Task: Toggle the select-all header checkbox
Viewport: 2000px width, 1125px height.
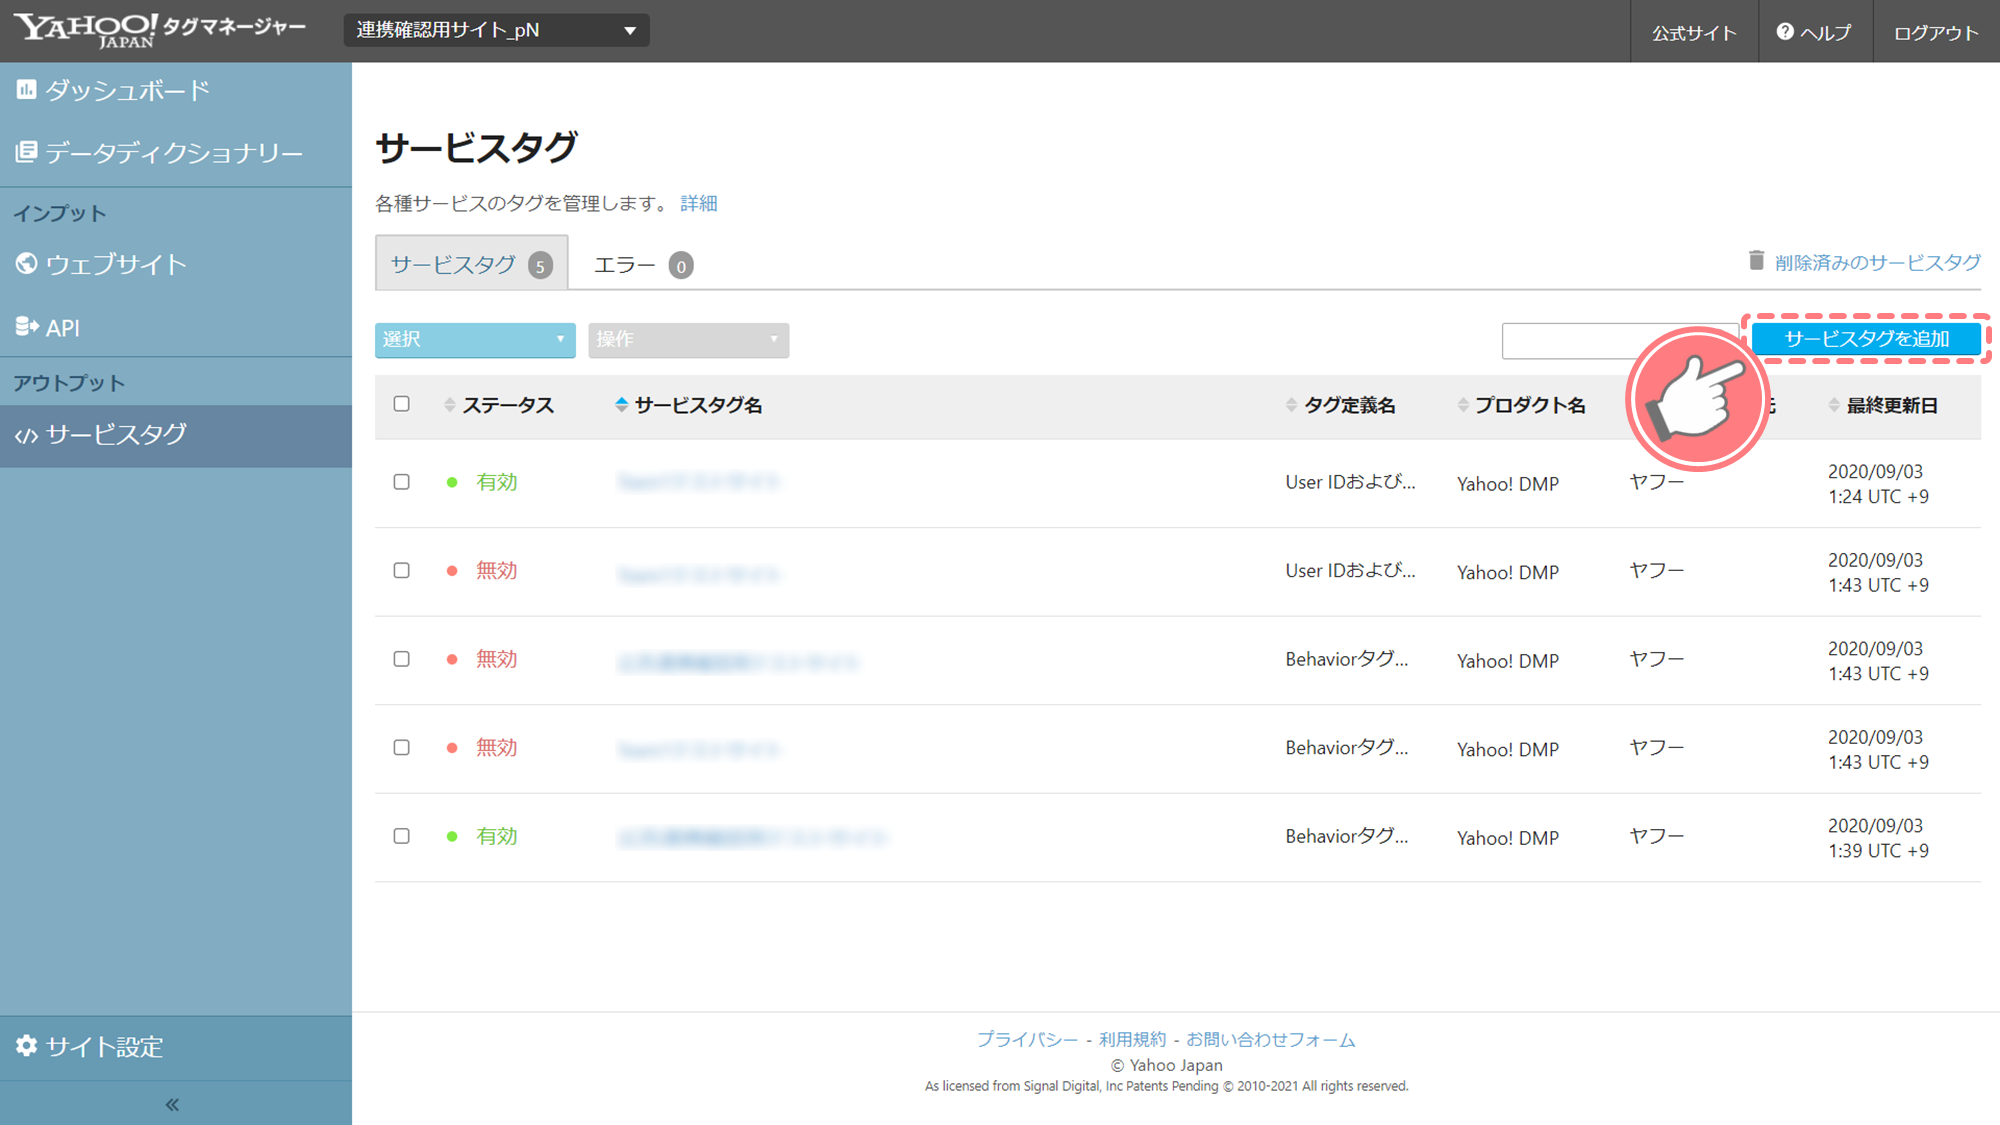Action: [402, 404]
